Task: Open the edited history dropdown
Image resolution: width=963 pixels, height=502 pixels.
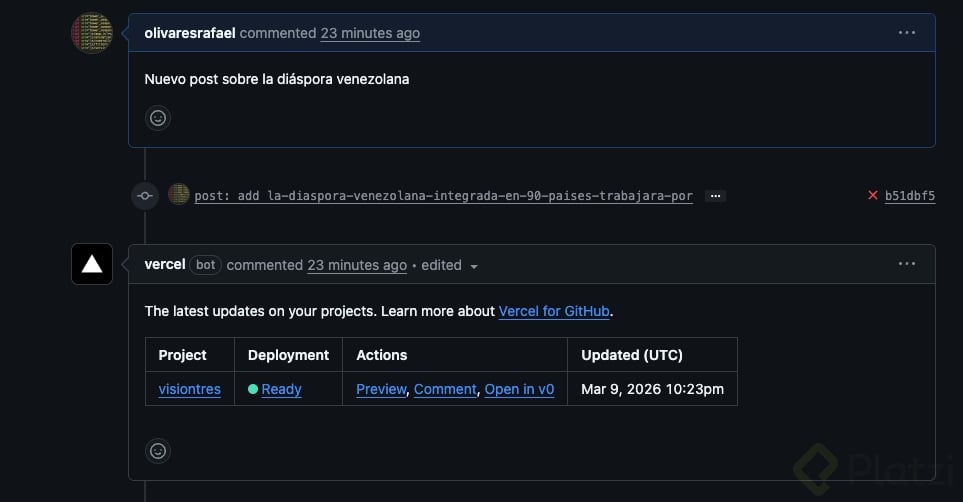Action: click(x=474, y=266)
